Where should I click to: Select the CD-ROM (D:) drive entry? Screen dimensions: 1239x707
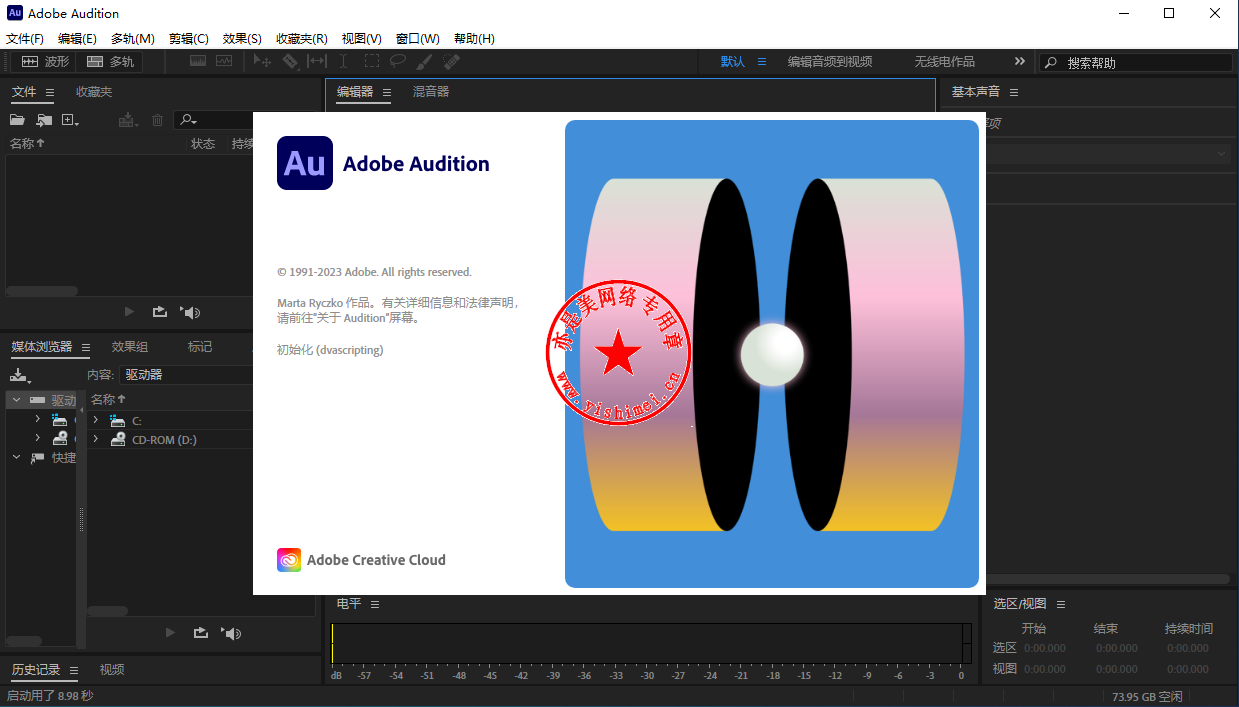[164, 440]
